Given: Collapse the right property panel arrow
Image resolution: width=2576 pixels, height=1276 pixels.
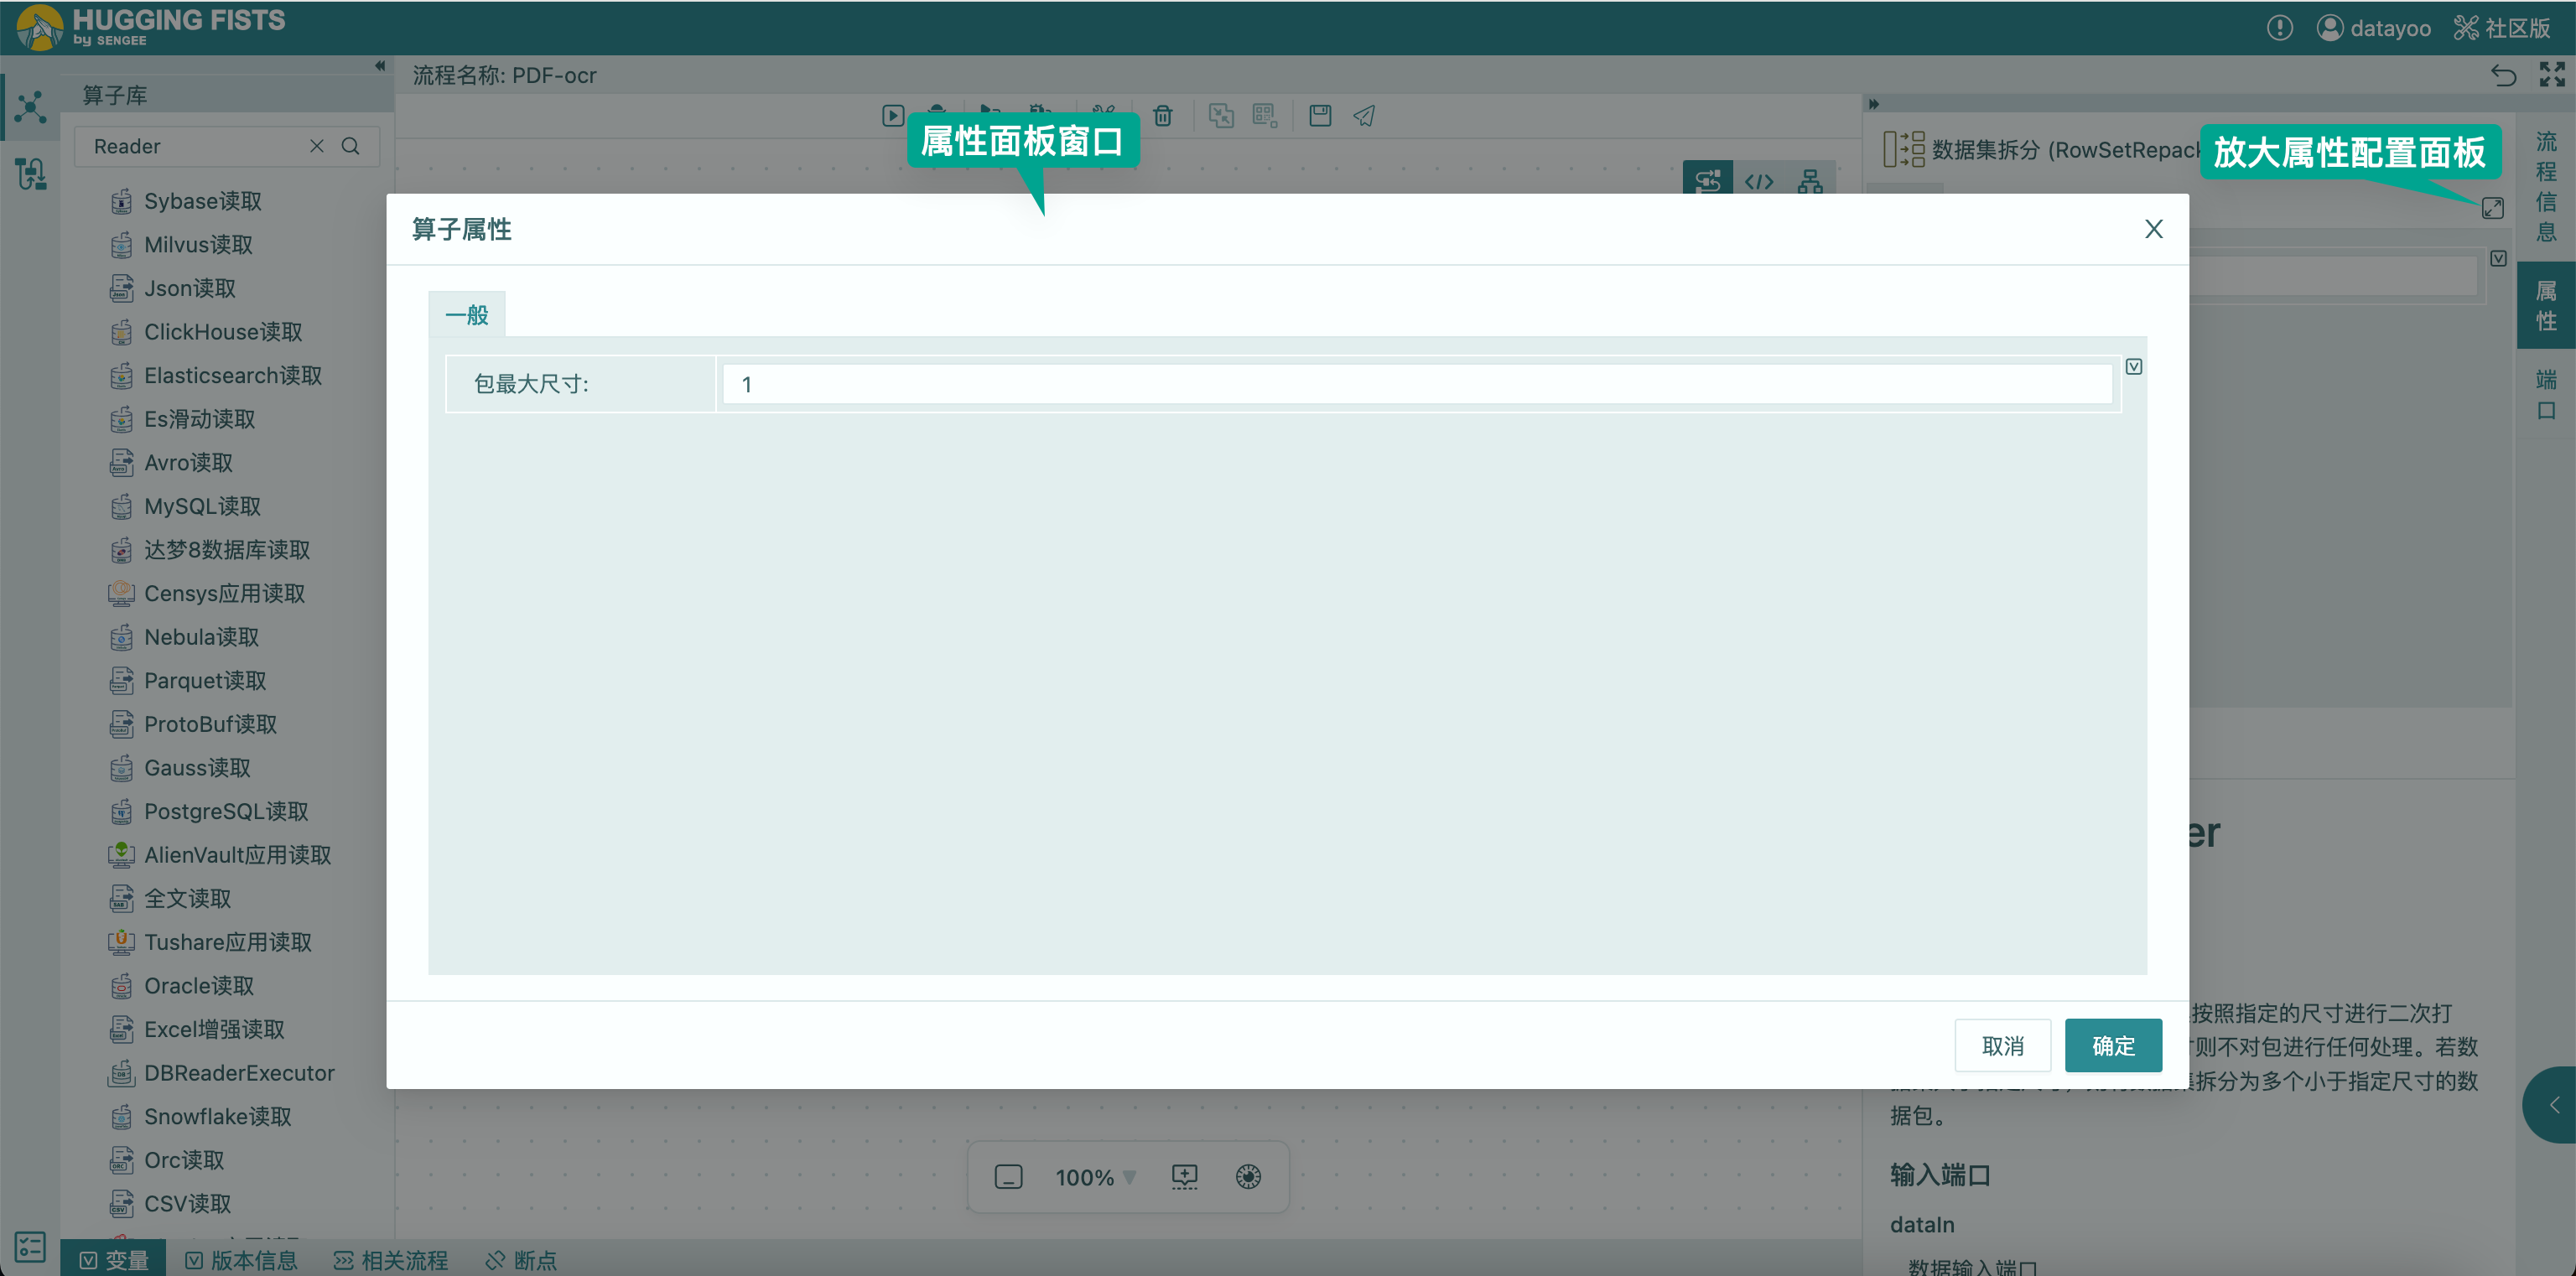Looking at the screenshot, I should pos(1874,104).
